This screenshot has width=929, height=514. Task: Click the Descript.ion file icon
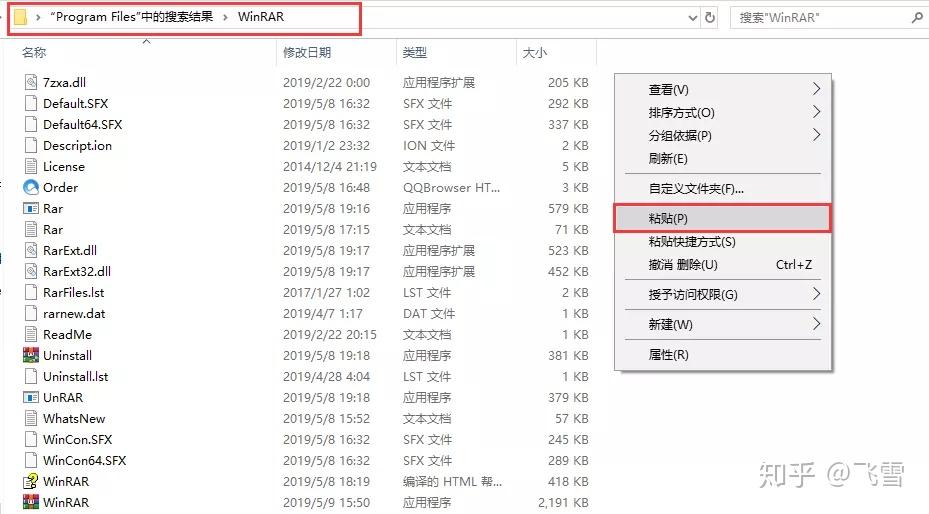31,145
